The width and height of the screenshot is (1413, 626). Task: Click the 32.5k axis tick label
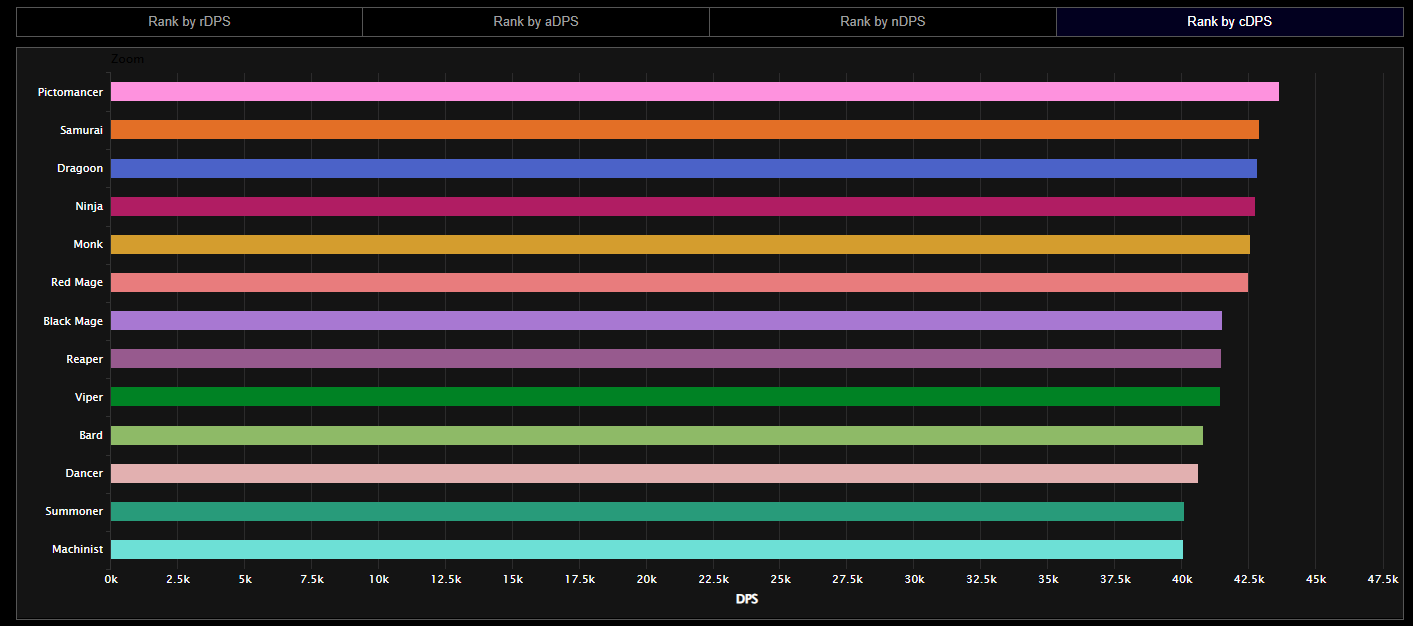pyautogui.click(x=982, y=580)
